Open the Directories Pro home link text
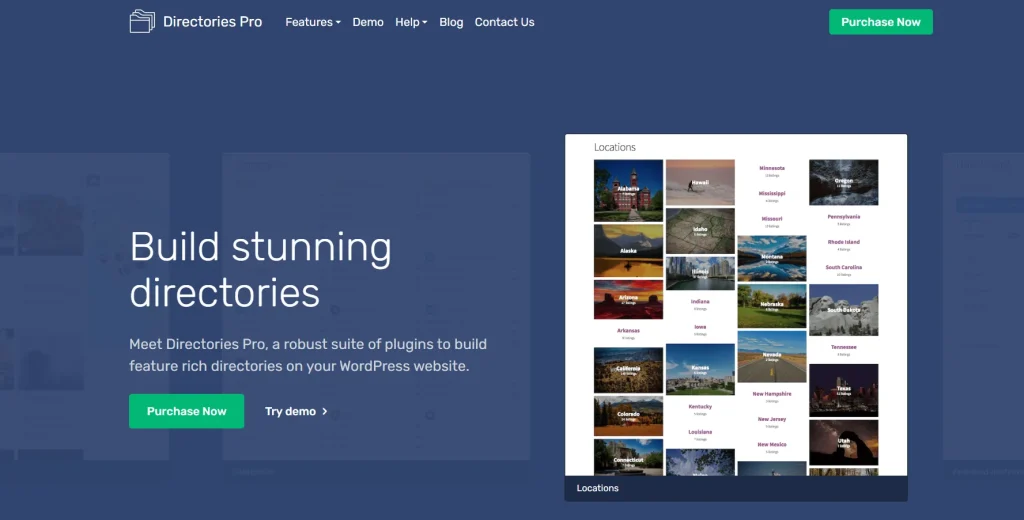 212,22
